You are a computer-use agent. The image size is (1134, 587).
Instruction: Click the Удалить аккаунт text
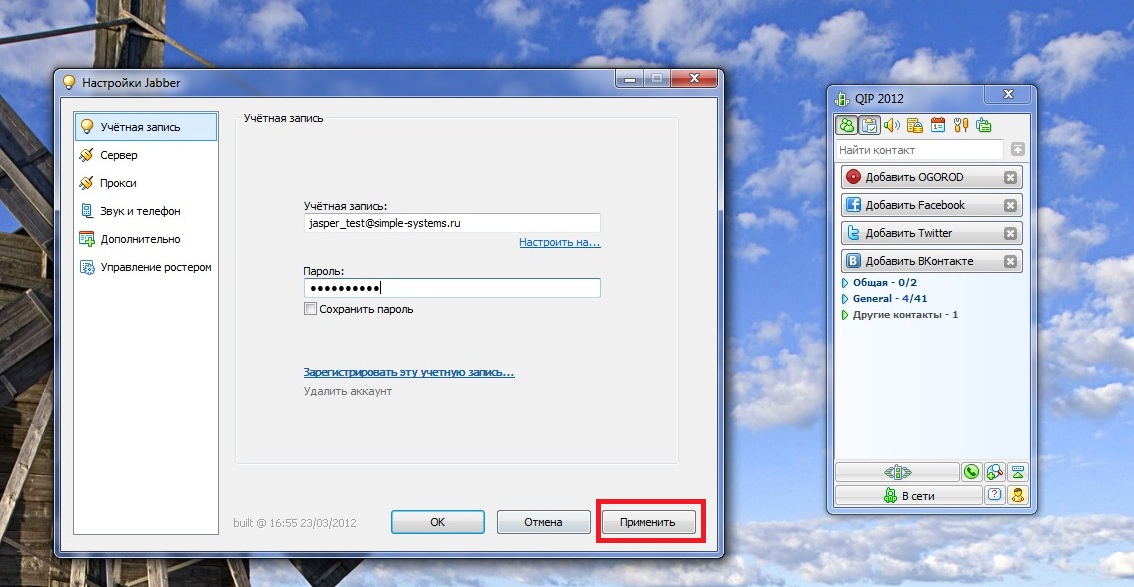tap(348, 391)
